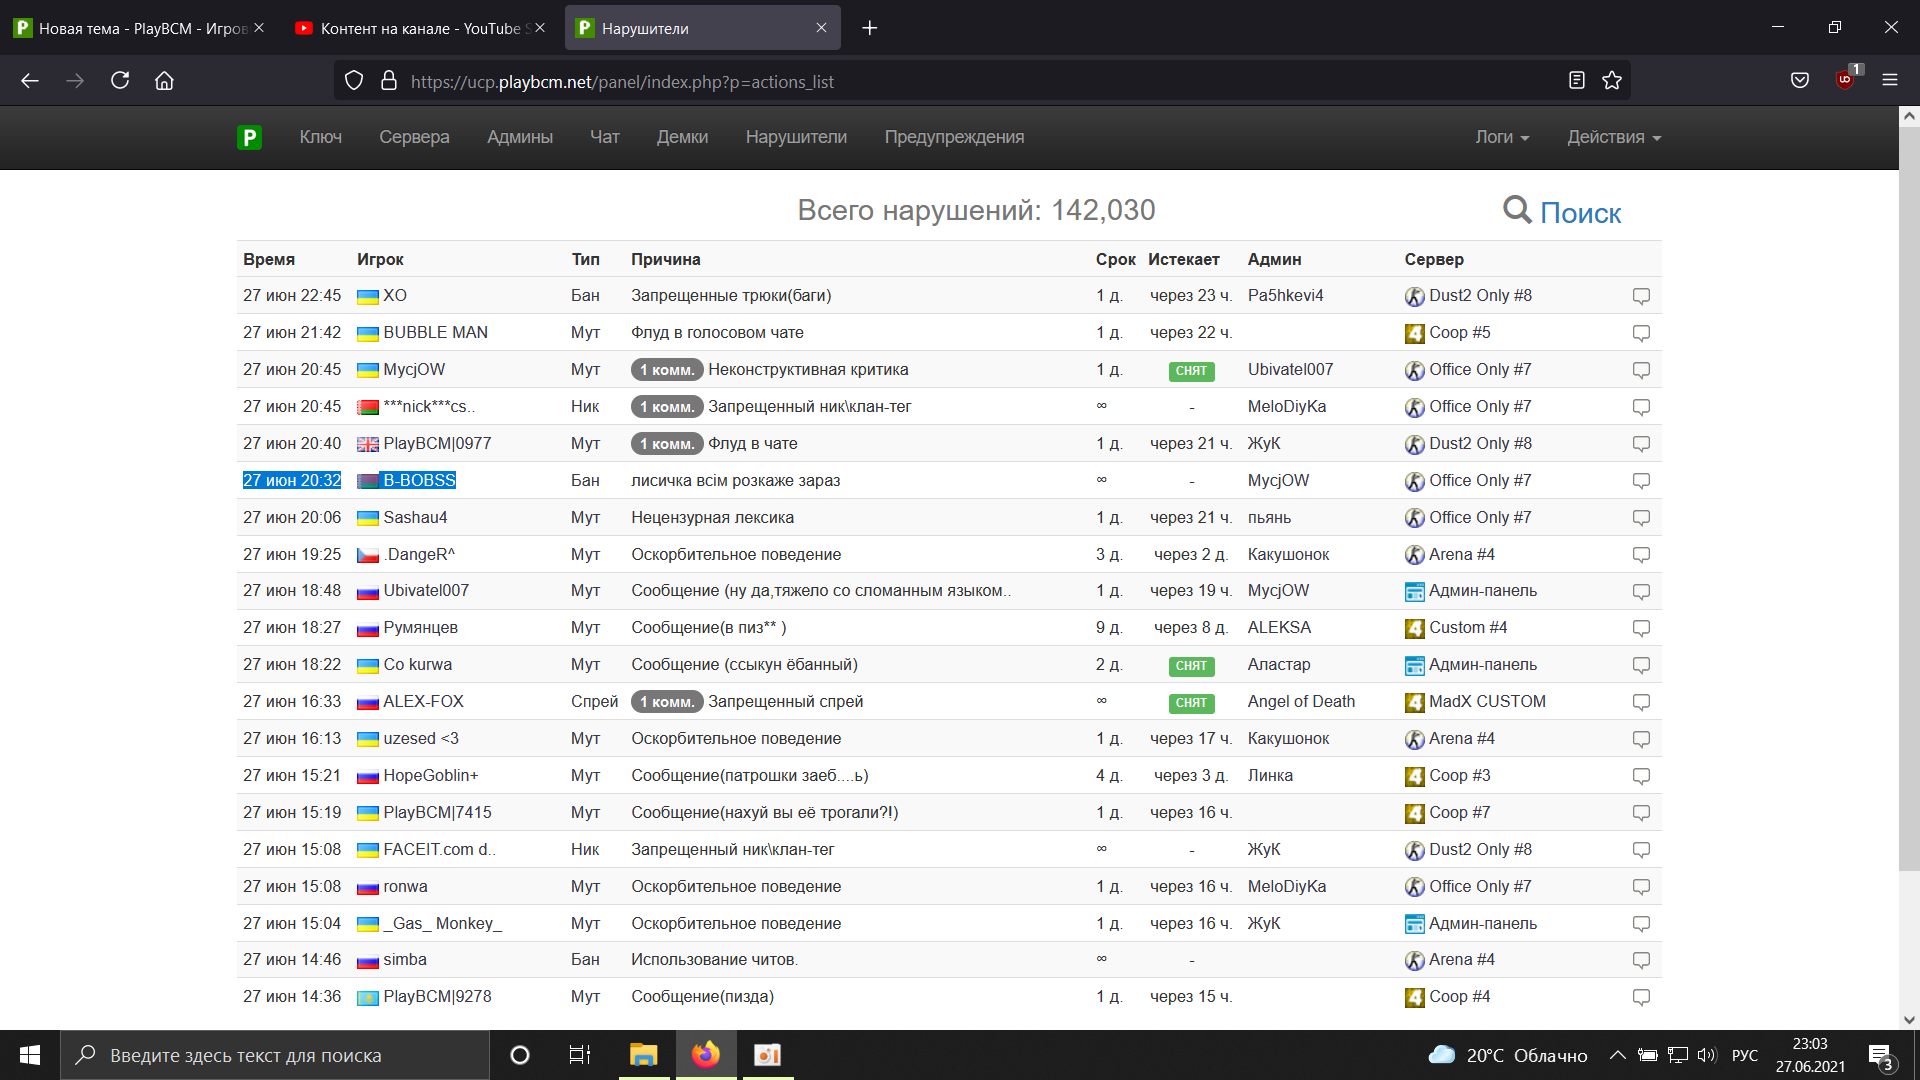This screenshot has height=1080, width=1920.
Task: Open the search magnifier icon beside Поиск
Action: pyautogui.click(x=1517, y=210)
